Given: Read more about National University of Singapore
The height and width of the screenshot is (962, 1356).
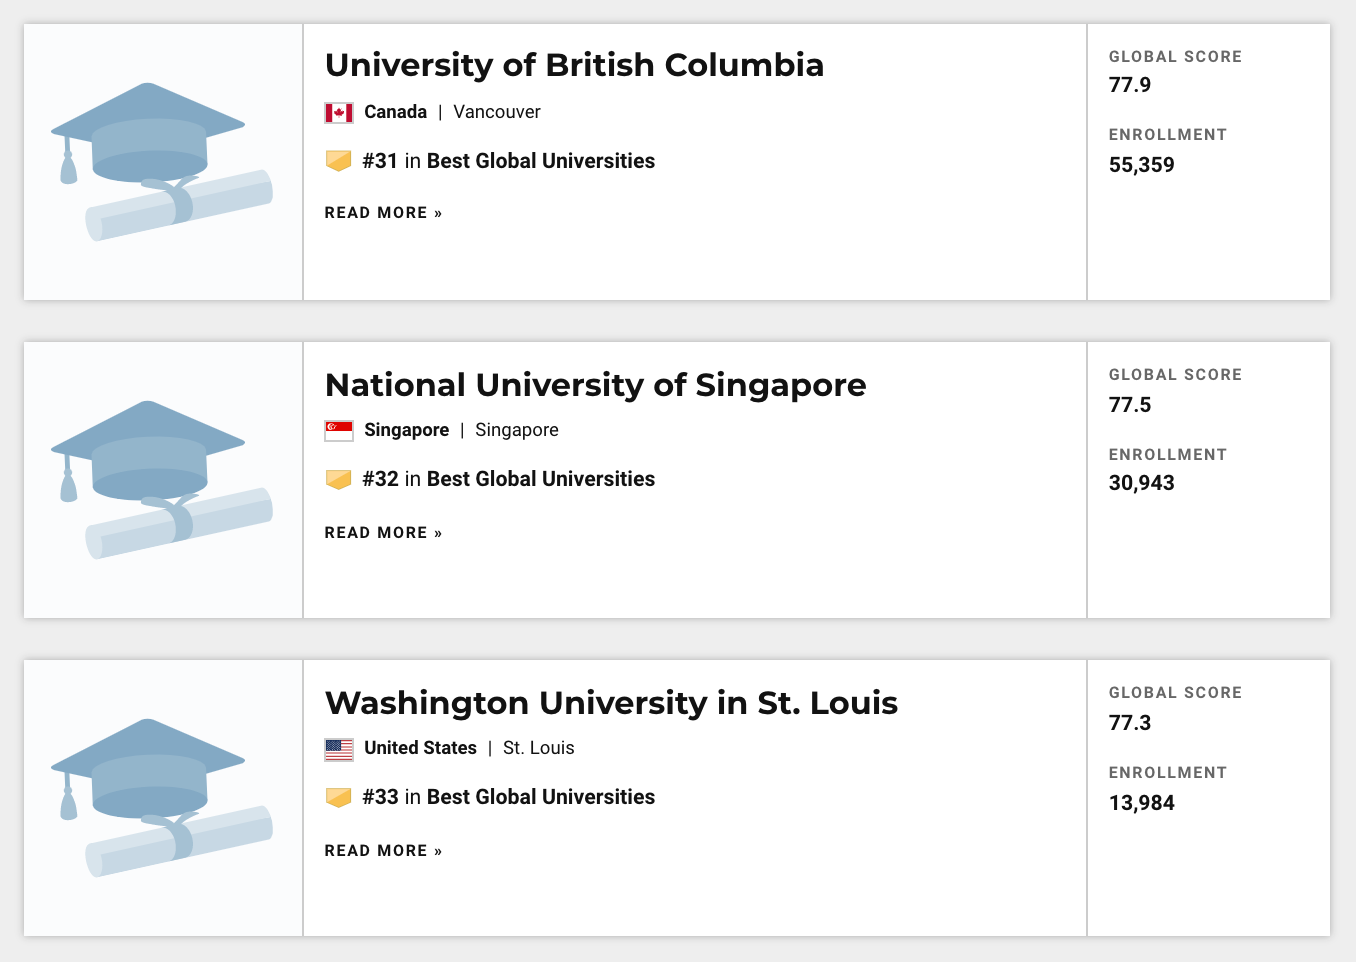Looking at the screenshot, I should 383,533.
